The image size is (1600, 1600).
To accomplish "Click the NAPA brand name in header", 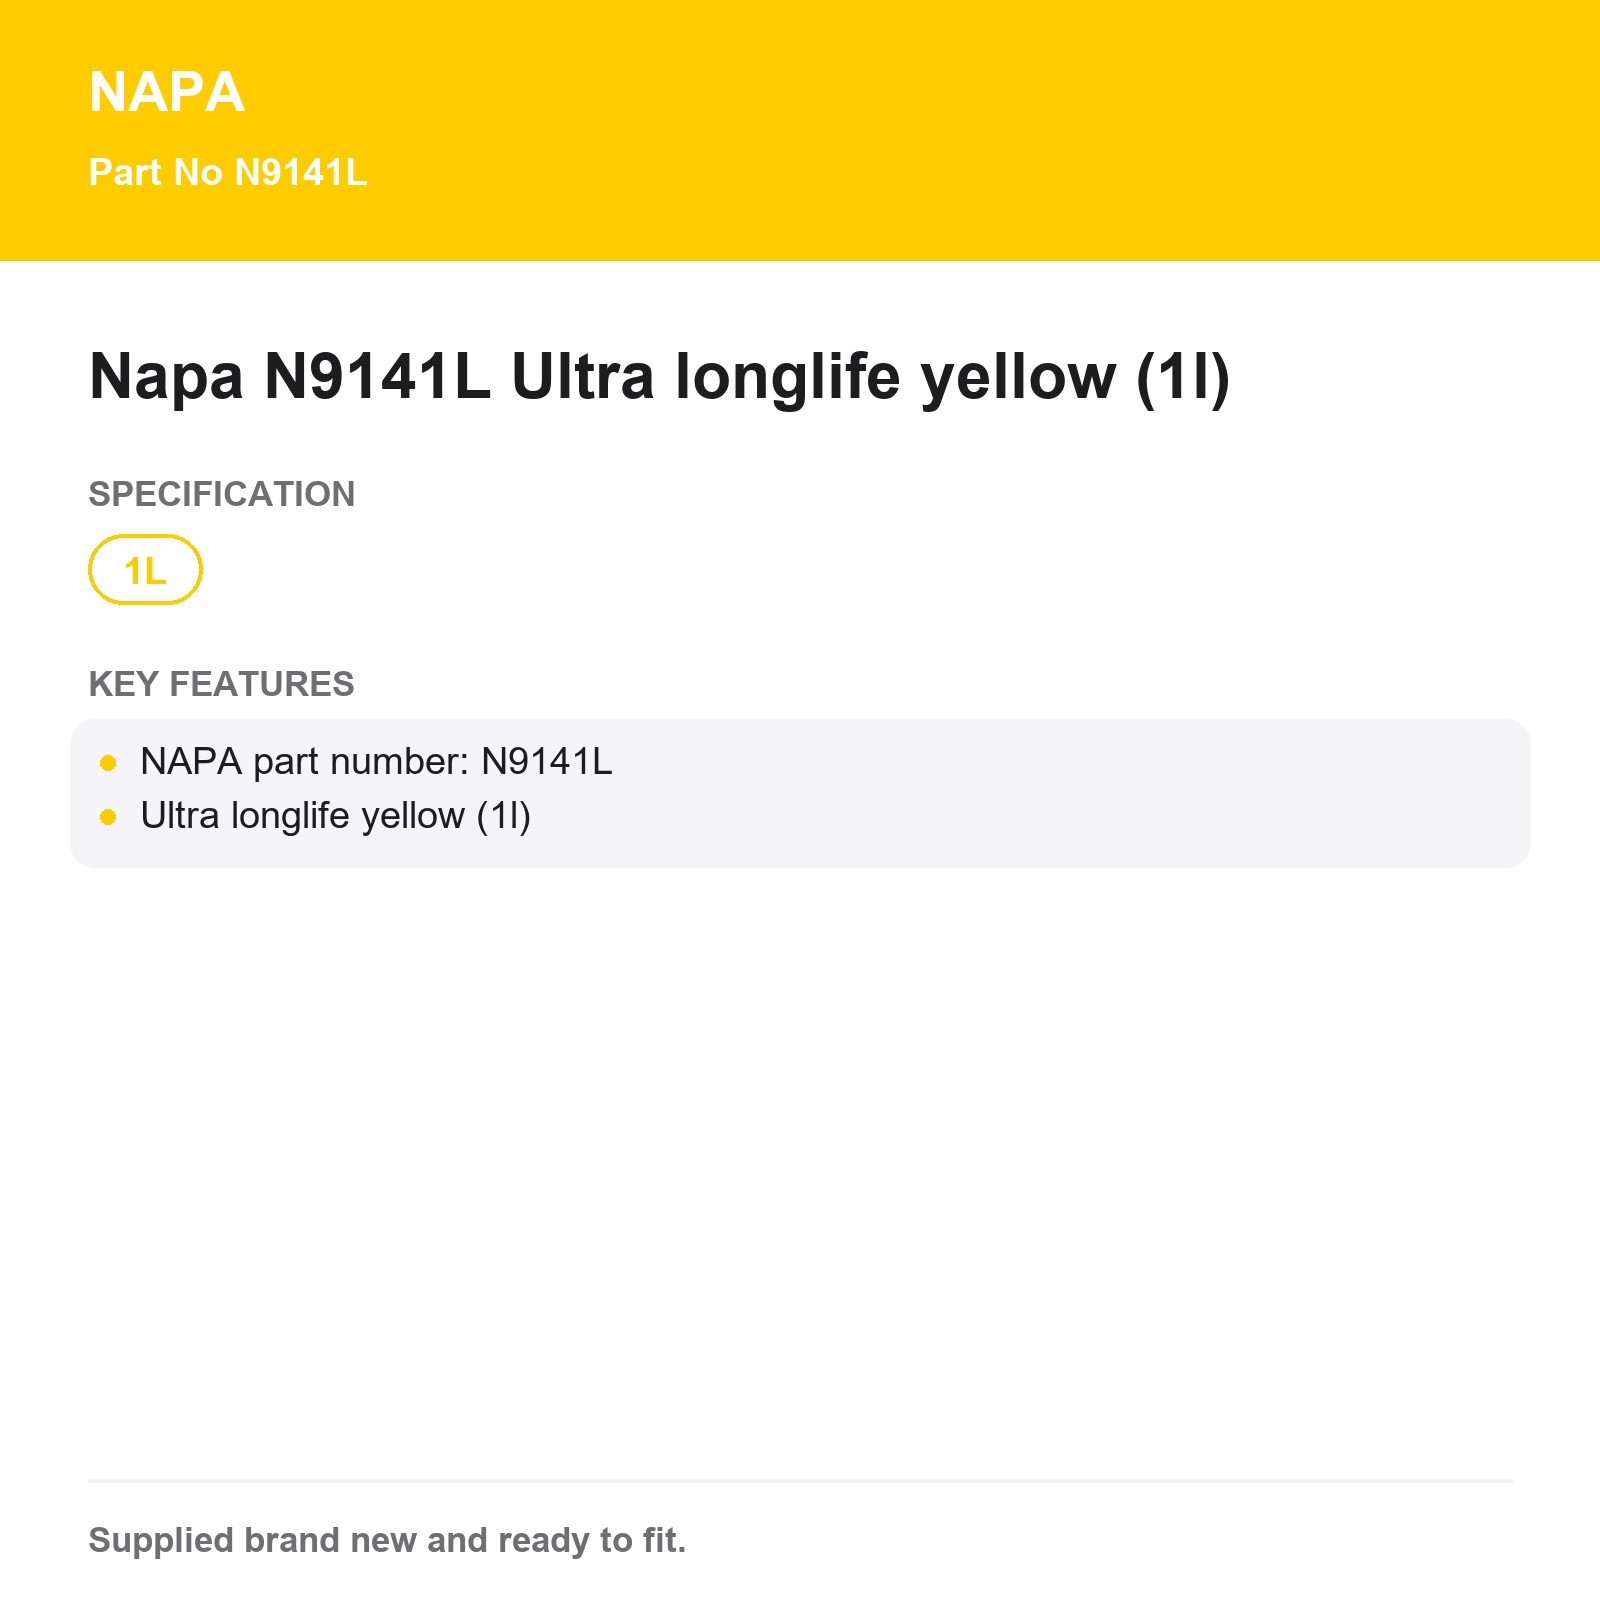I will (166, 92).
